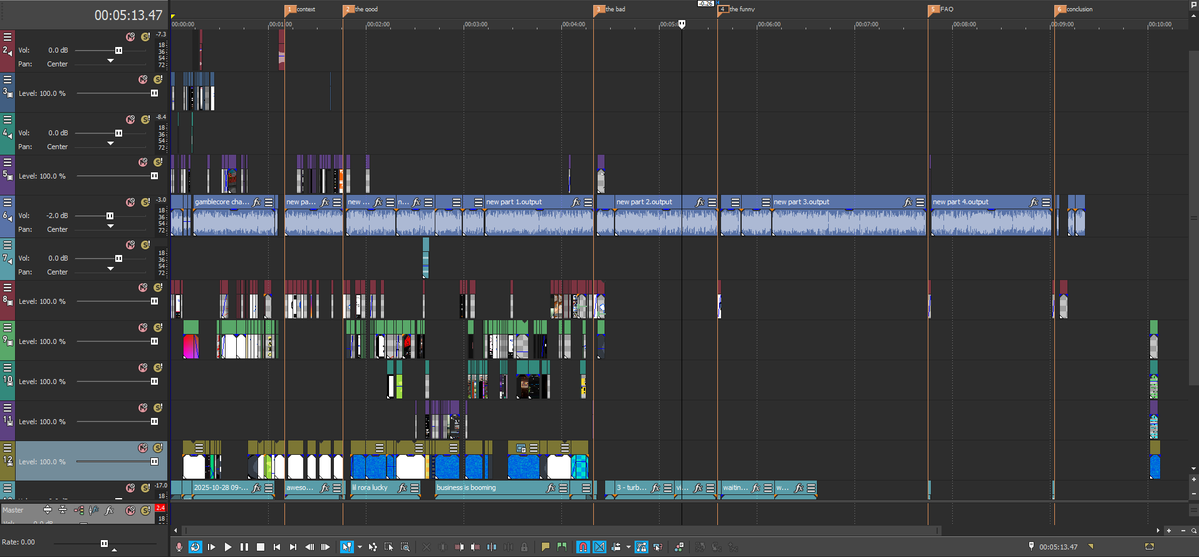This screenshot has width=1199, height=557.
Task: Go to project start button
Action: tap(277, 547)
